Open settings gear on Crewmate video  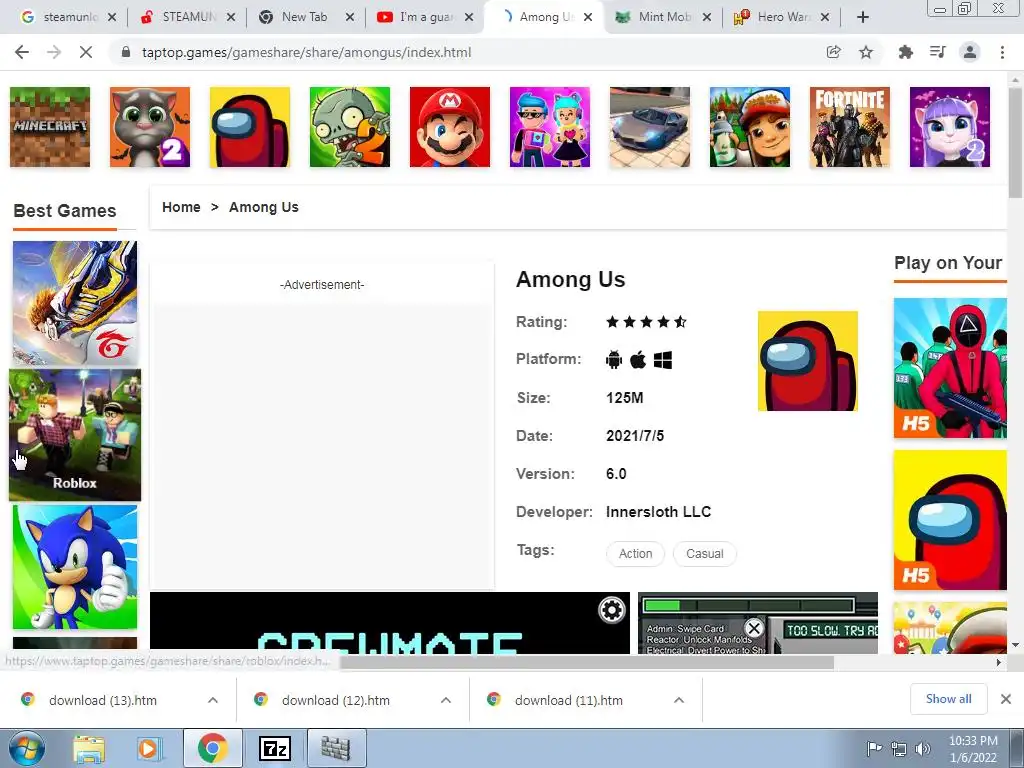[612, 611]
